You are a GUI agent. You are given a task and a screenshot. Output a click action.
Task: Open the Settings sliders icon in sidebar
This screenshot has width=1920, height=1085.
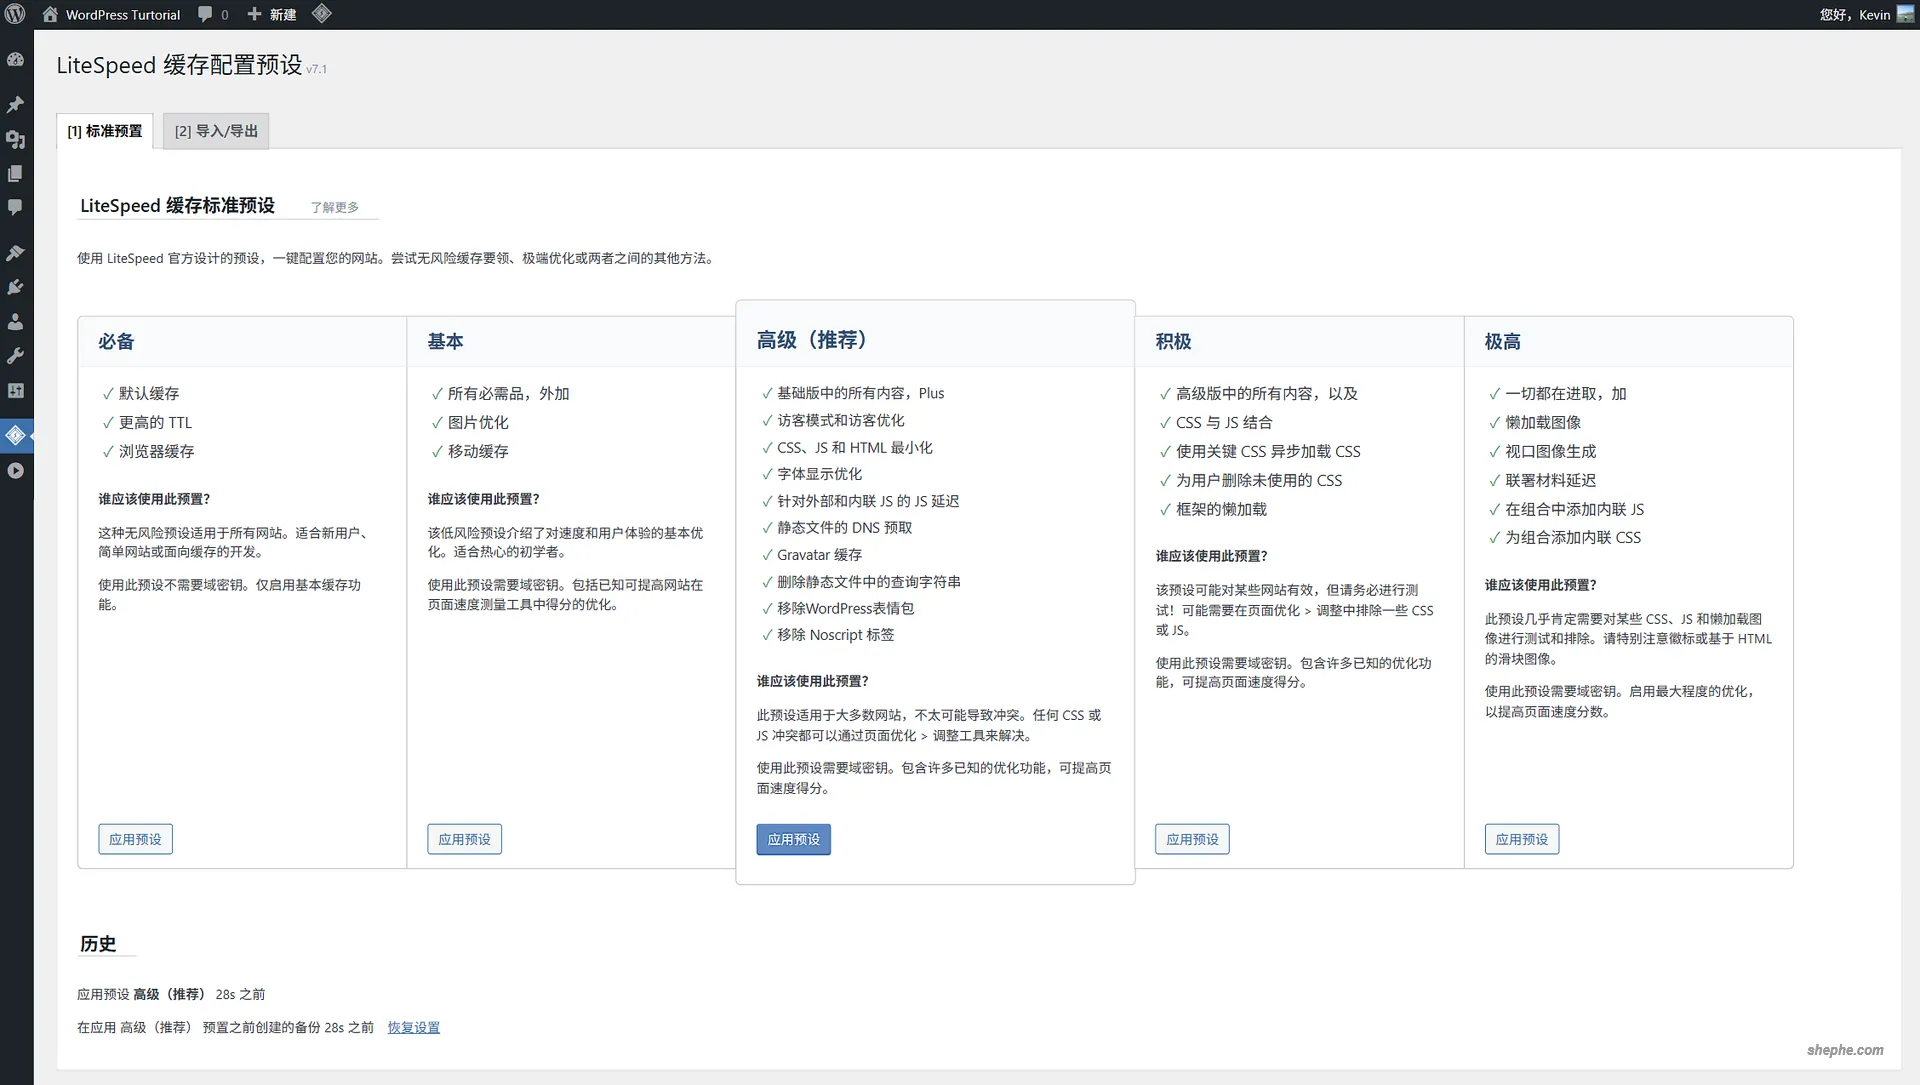pos(16,391)
